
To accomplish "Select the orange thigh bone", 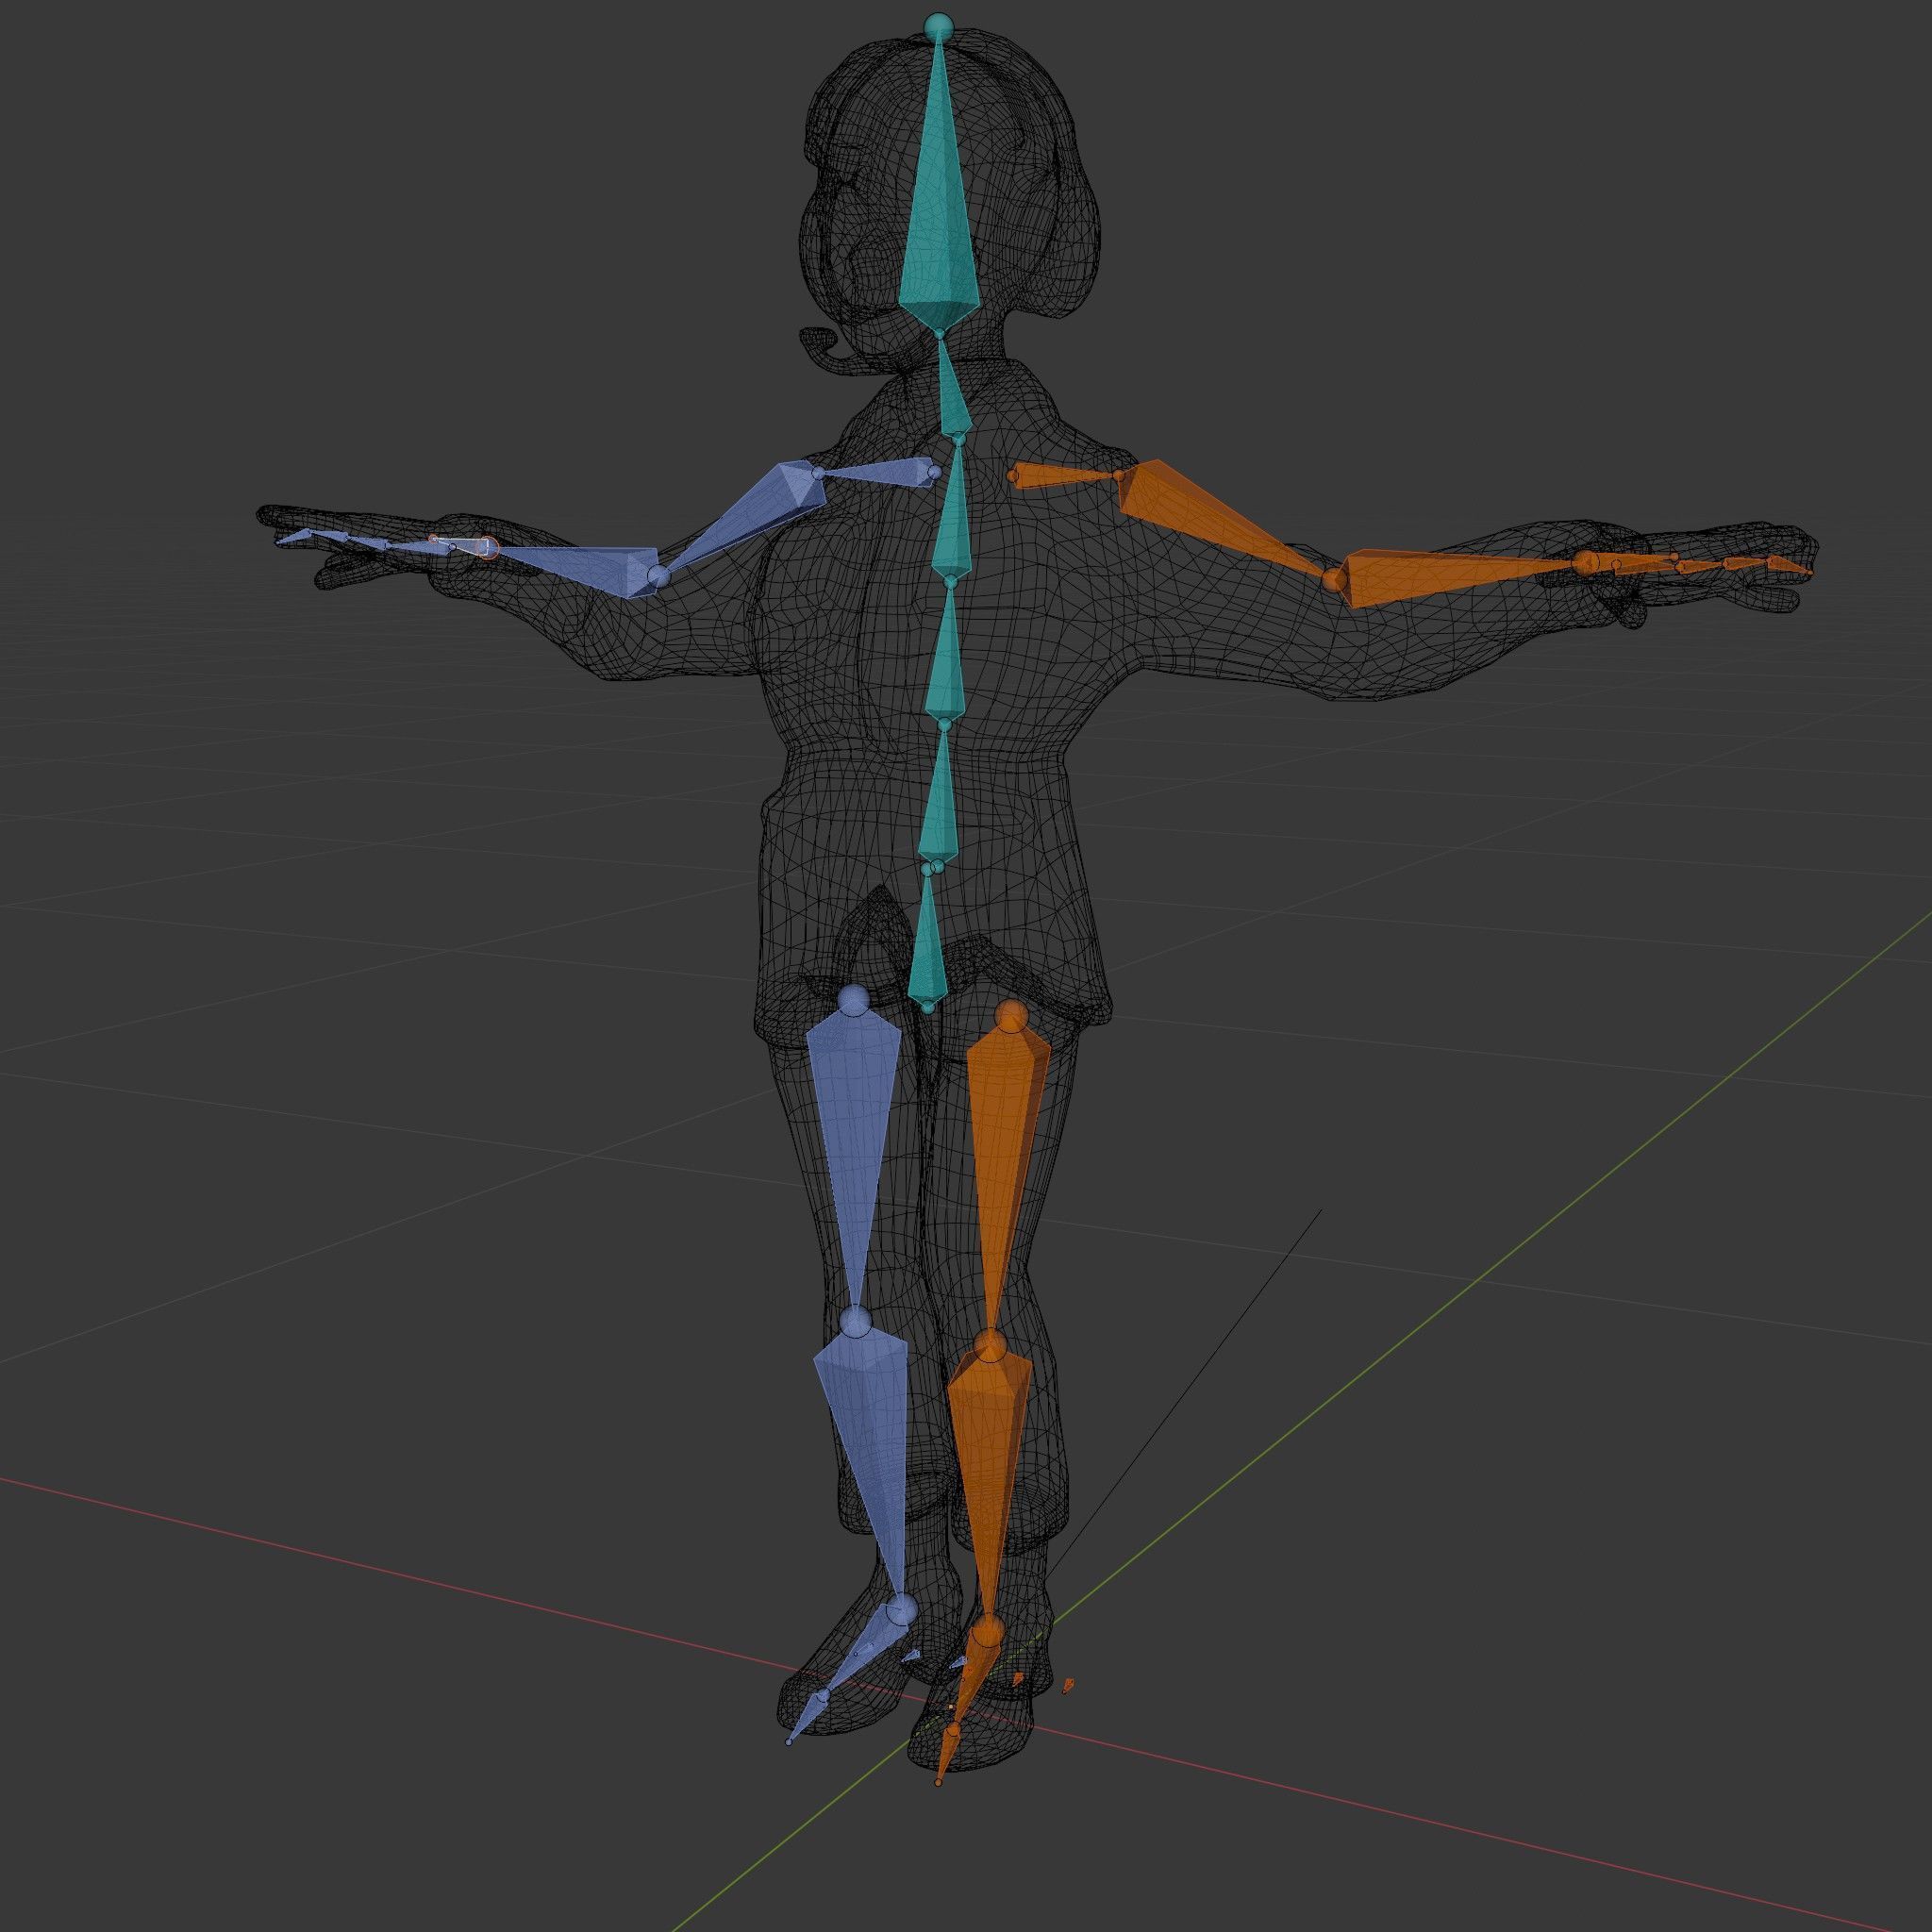I will (x=1005, y=1170).
